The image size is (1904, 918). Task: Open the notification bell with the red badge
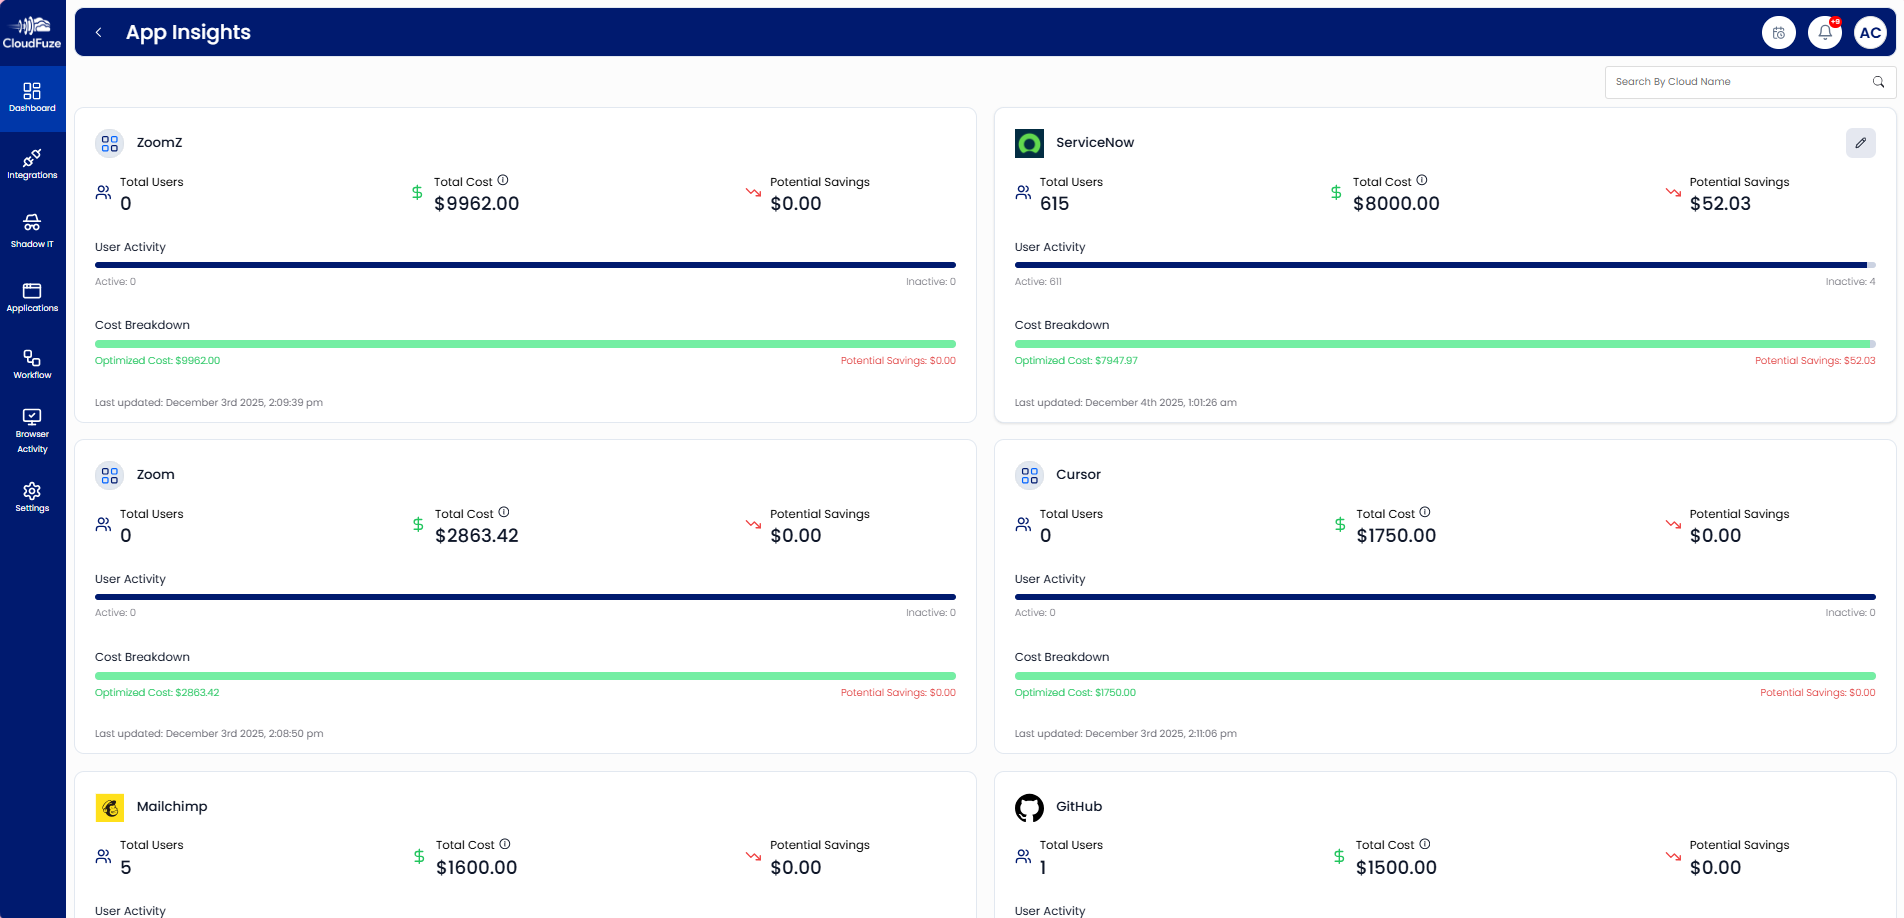[x=1824, y=32]
